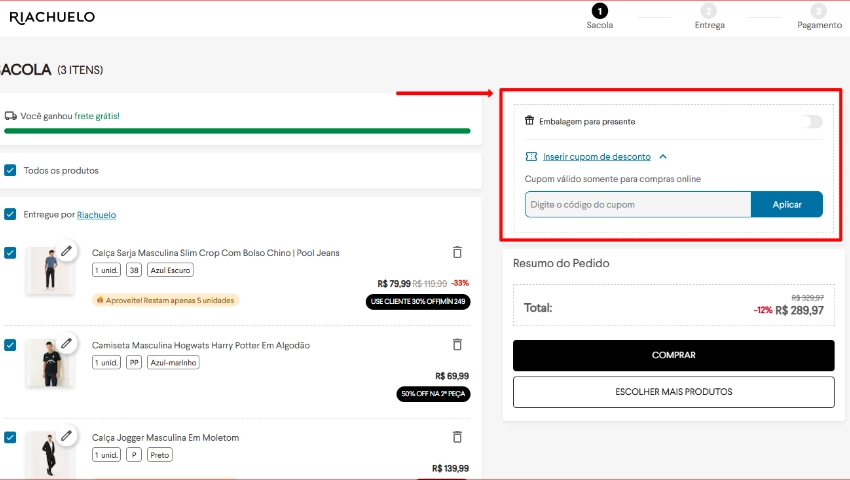This screenshot has height=480, width=850.
Task: Uncheck the Todos os produtos checkbox
Action: [x=10, y=170]
